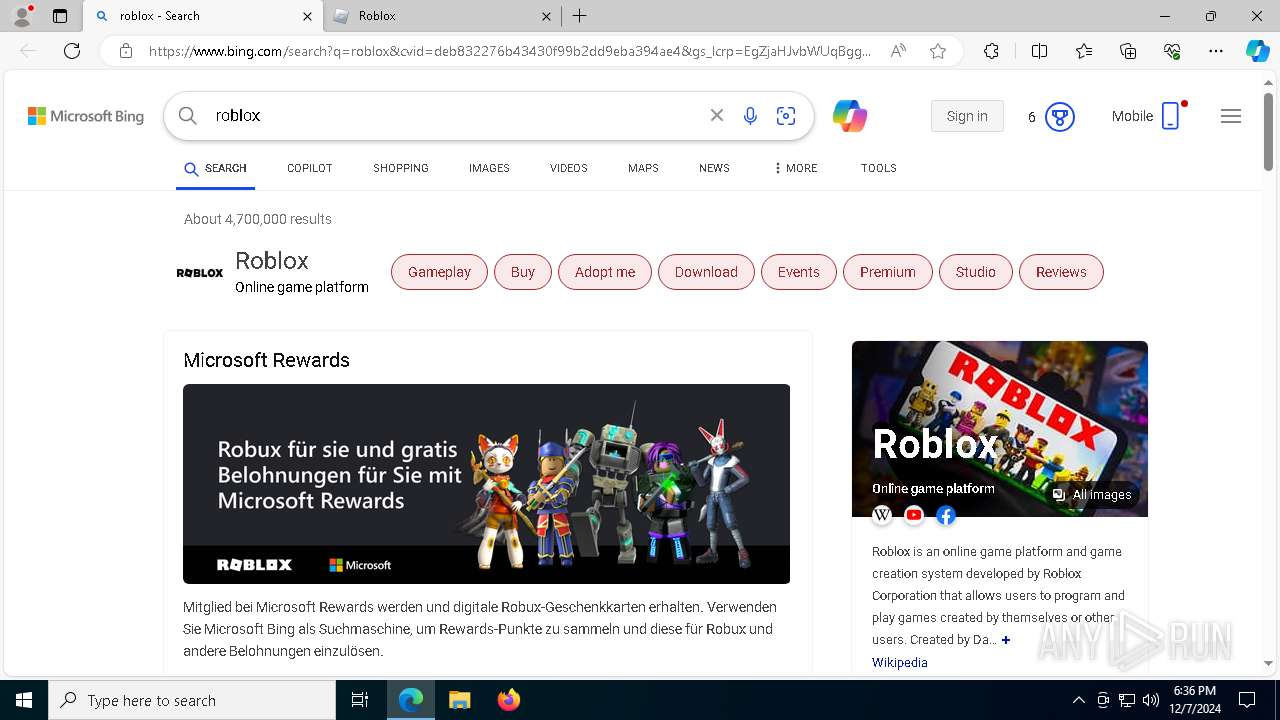Viewport: 1280px width, 720px height.
Task: Click in the Bing search input field
Action: [x=455, y=116]
